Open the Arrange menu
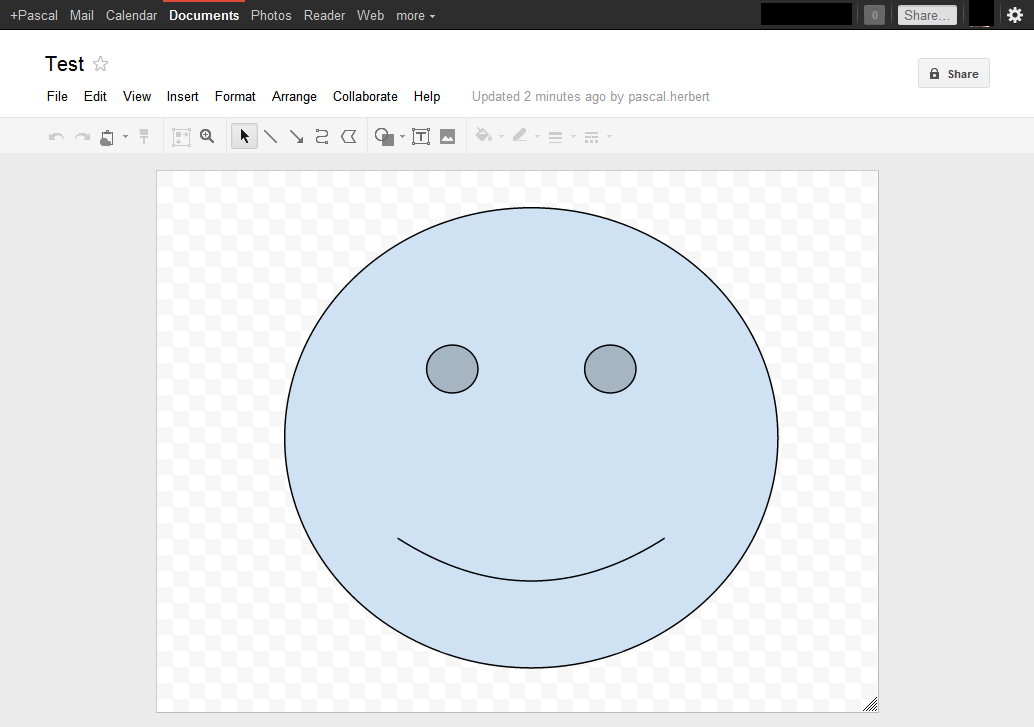The image size is (1034, 727). (x=294, y=96)
